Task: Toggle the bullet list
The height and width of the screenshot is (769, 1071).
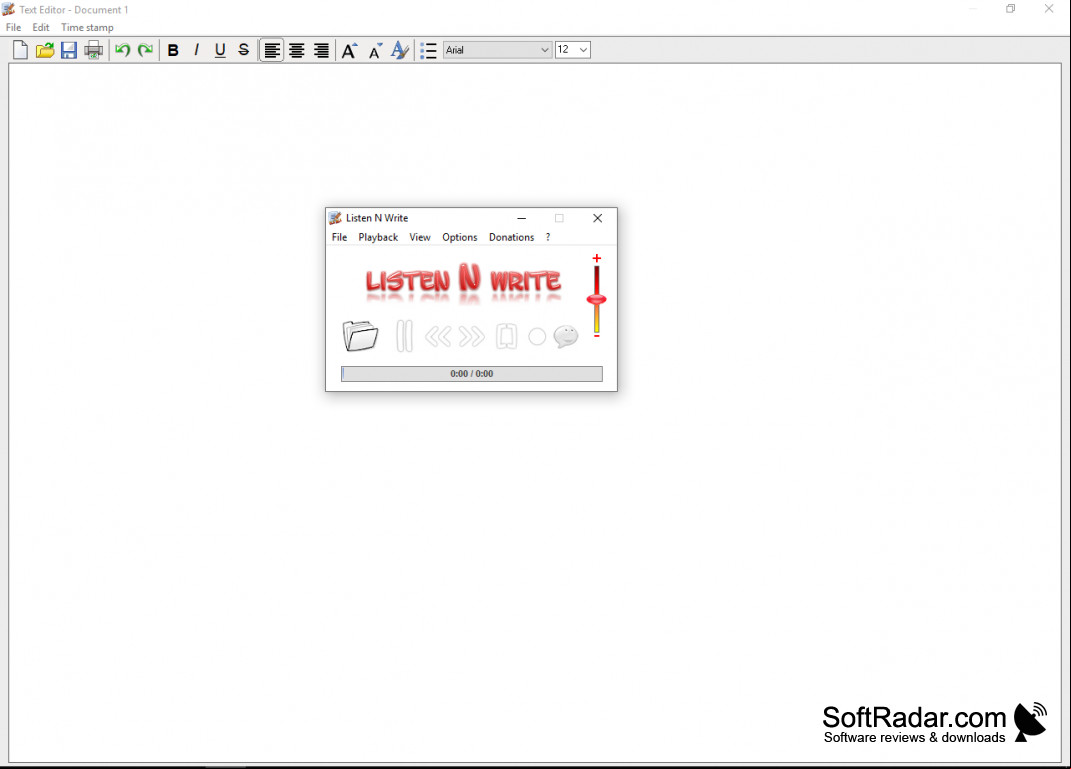Action: 428,50
